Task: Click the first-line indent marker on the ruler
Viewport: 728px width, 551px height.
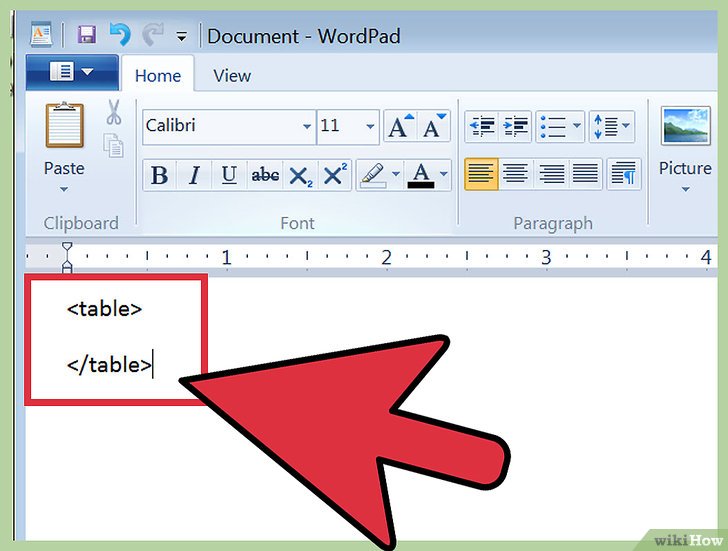Action: click(67, 248)
